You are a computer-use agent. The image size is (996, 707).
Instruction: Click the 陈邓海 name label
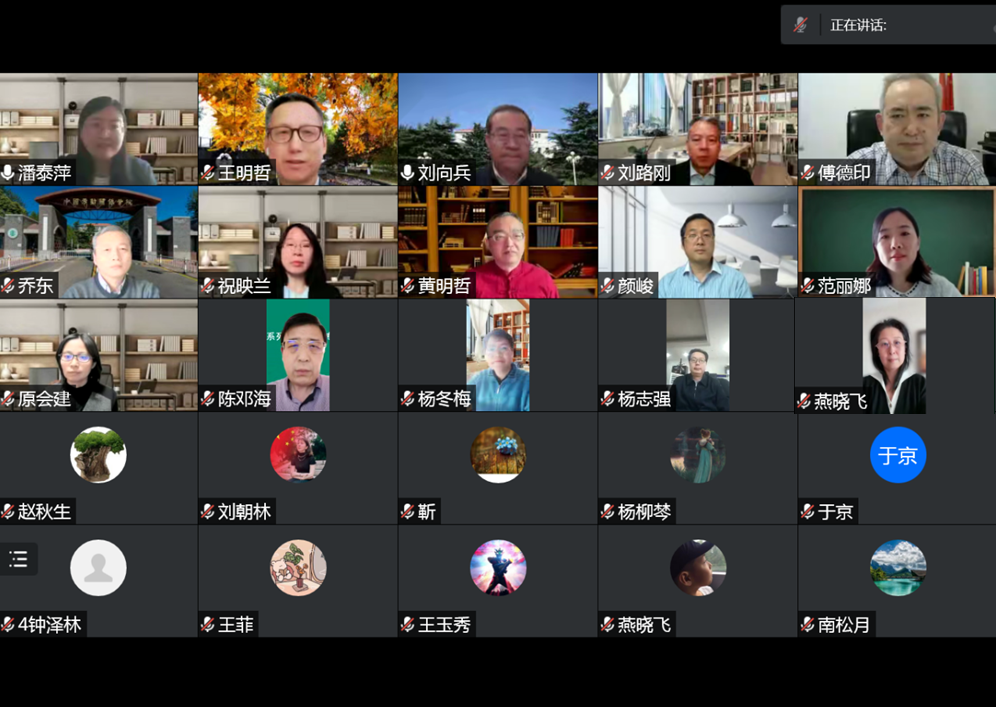[244, 399]
